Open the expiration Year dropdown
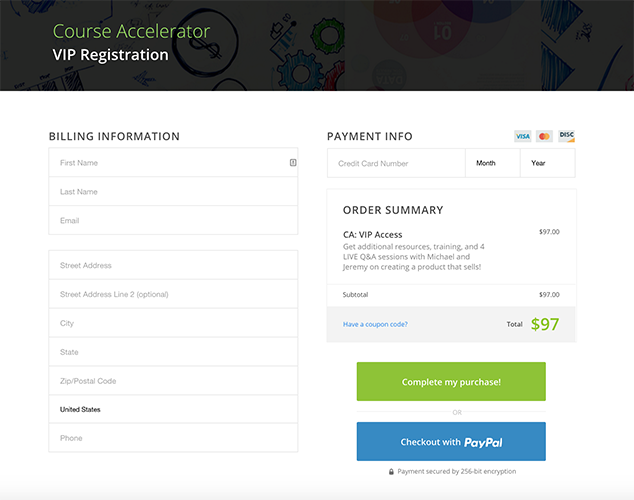634x500 pixels. pyautogui.click(x=547, y=163)
